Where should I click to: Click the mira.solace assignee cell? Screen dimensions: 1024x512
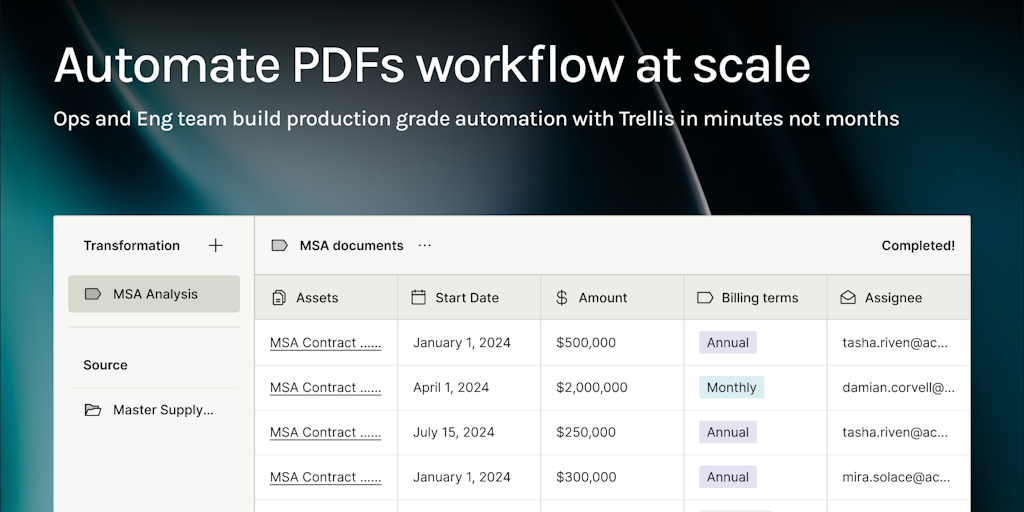pyautogui.click(x=895, y=478)
